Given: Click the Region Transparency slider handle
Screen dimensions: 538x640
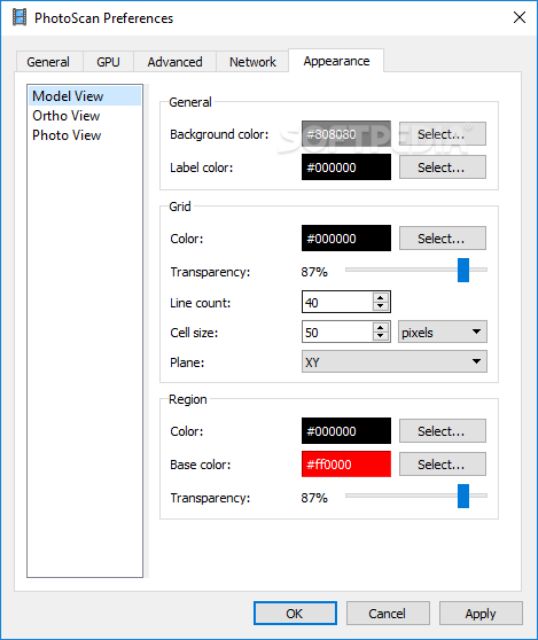Looking at the screenshot, I should (463, 496).
